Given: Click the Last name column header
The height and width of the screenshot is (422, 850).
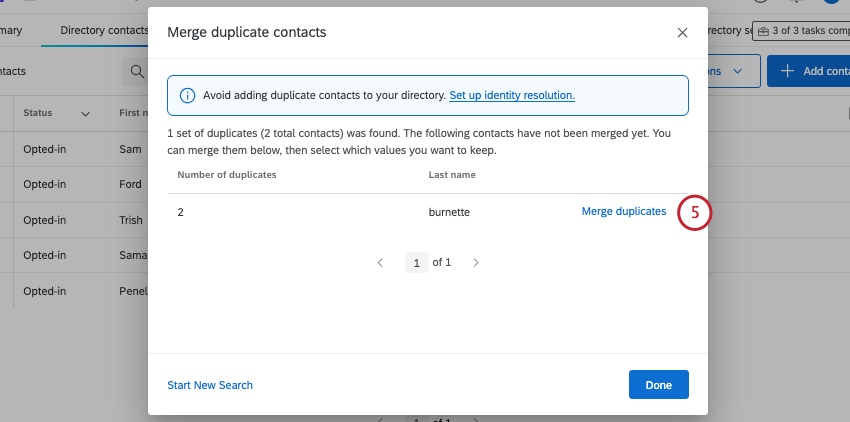Looking at the screenshot, I should (452, 175).
